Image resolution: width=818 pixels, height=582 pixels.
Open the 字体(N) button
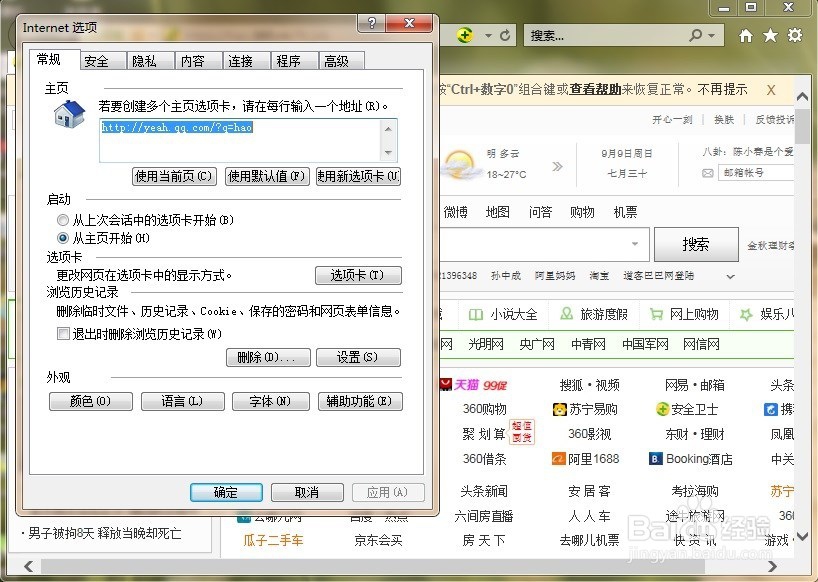pyautogui.click(x=271, y=402)
